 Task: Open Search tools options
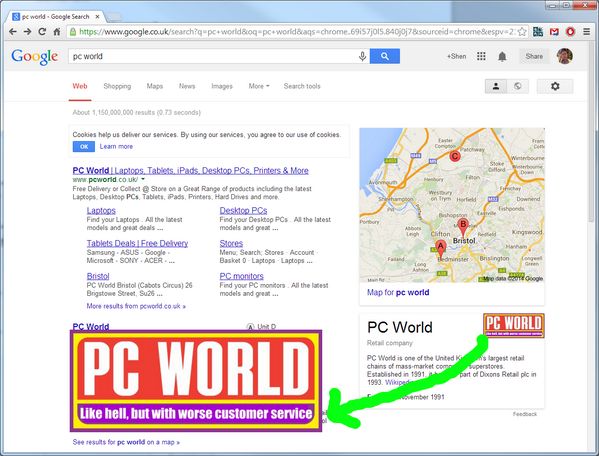[x=302, y=86]
